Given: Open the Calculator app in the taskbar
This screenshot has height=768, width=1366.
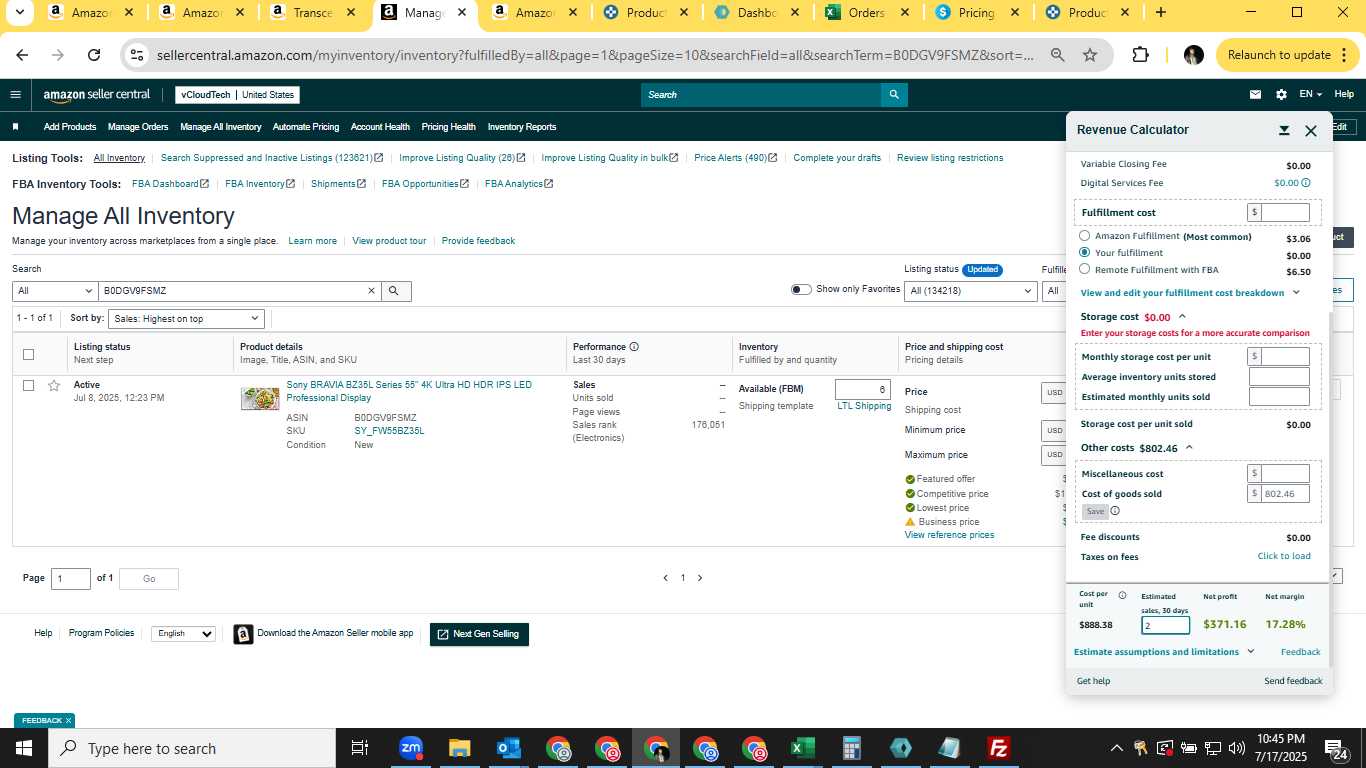Looking at the screenshot, I should 851,748.
